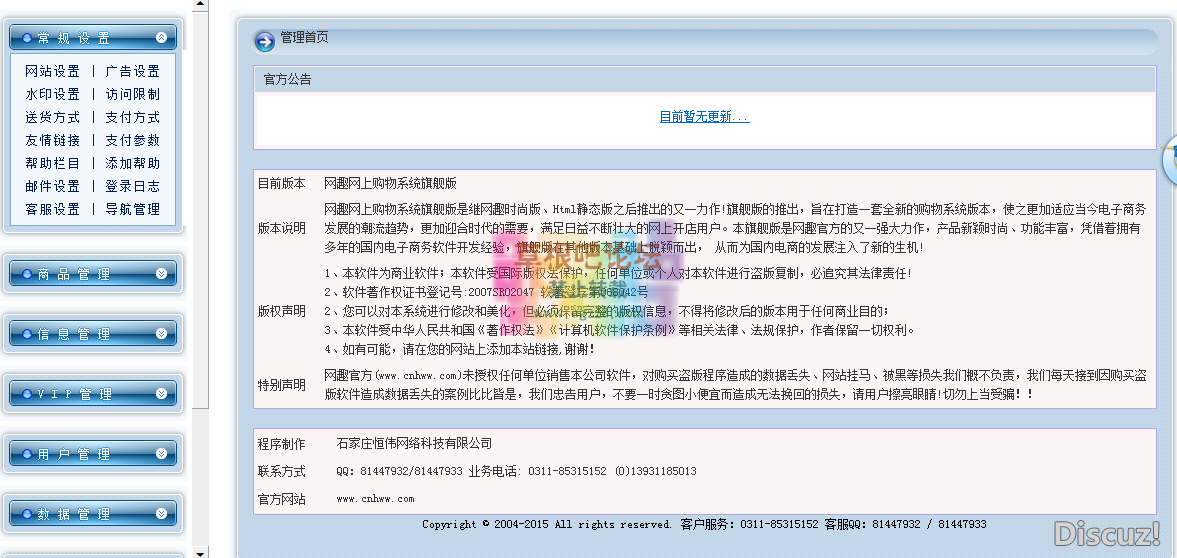Click the 版本说明 label
This screenshot has height=558, width=1177.
pyautogui.click(x=281, y=228)
